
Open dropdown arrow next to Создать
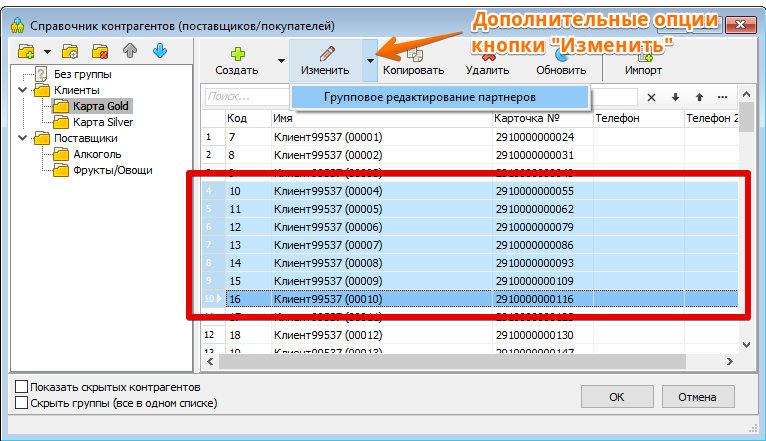(281, 60)
